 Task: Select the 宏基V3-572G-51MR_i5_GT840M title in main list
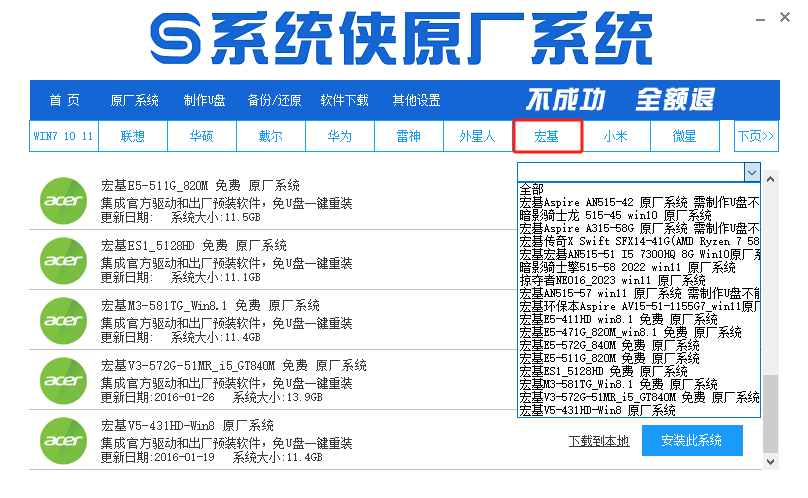coord(233,366)
